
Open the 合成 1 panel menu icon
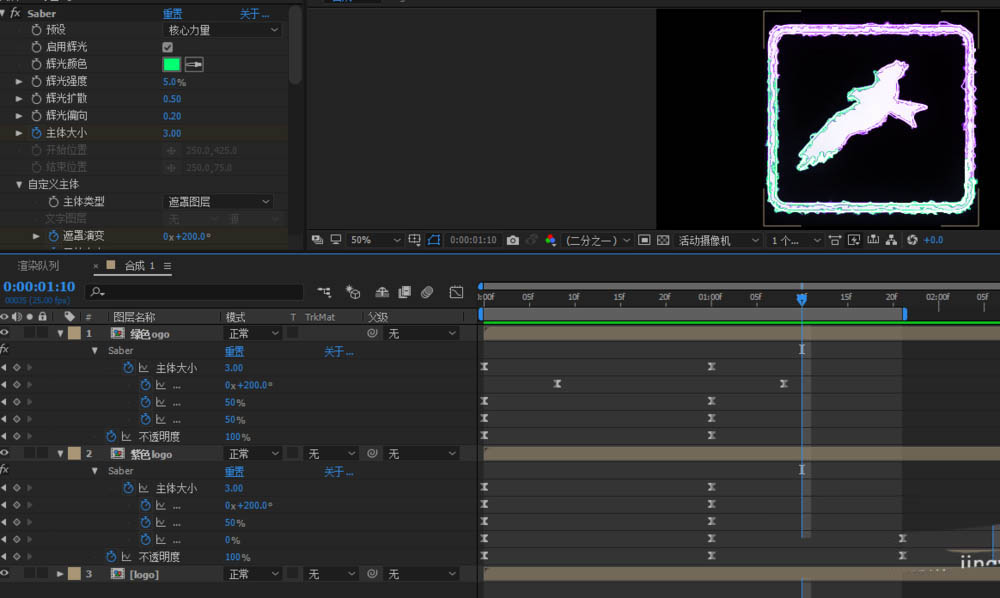click(x=167, y=266)
